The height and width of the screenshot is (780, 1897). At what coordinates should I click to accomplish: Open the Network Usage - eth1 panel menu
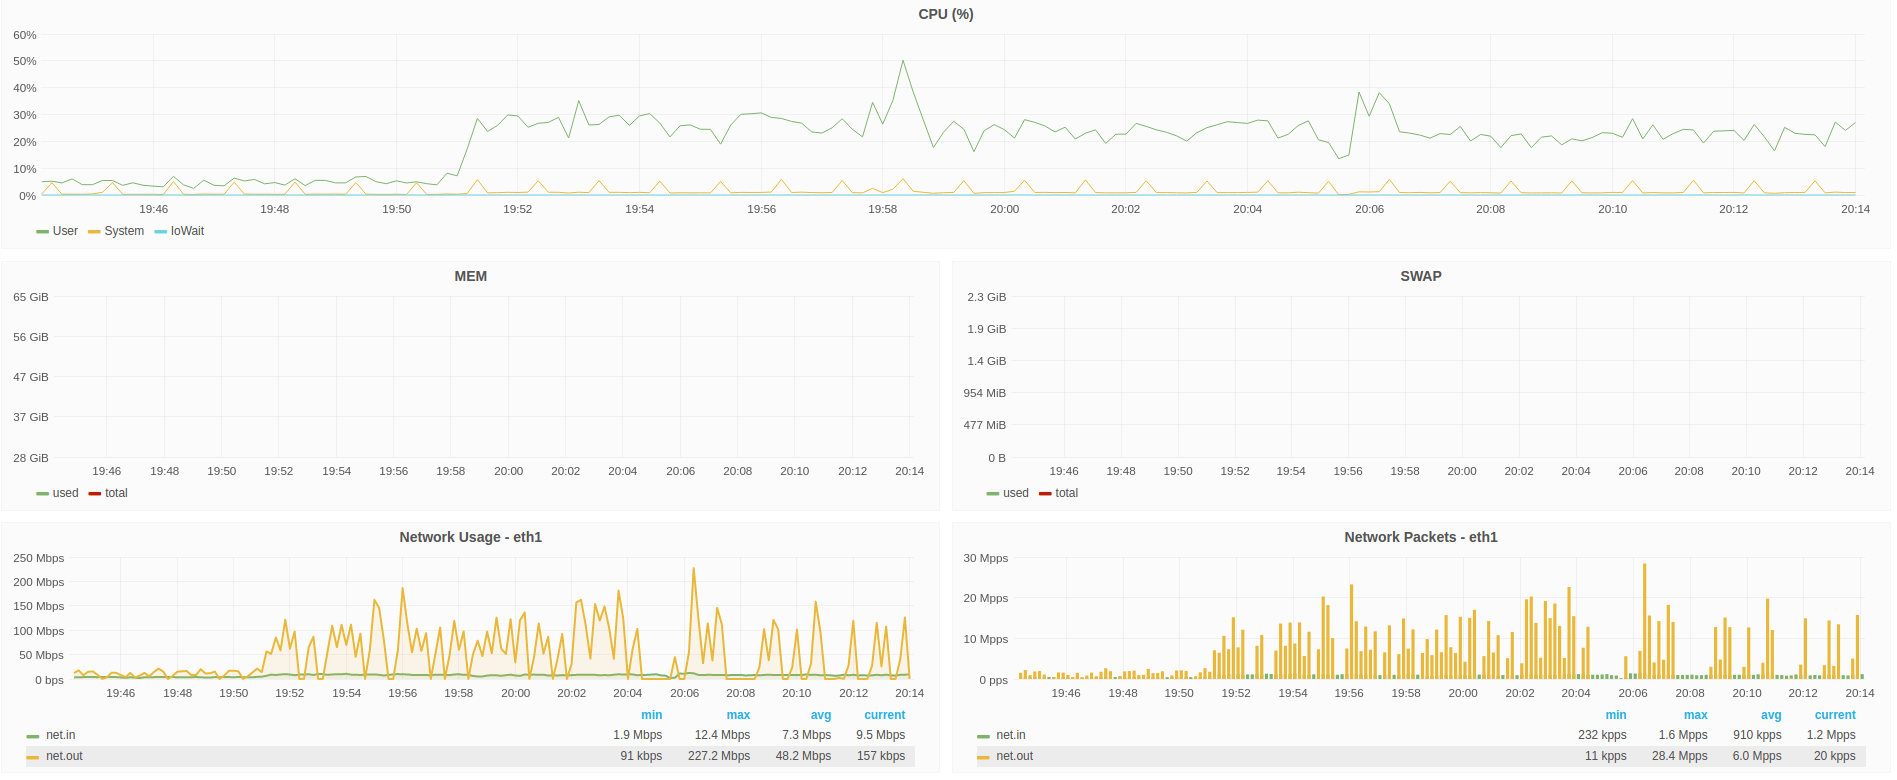click(470, 537)
